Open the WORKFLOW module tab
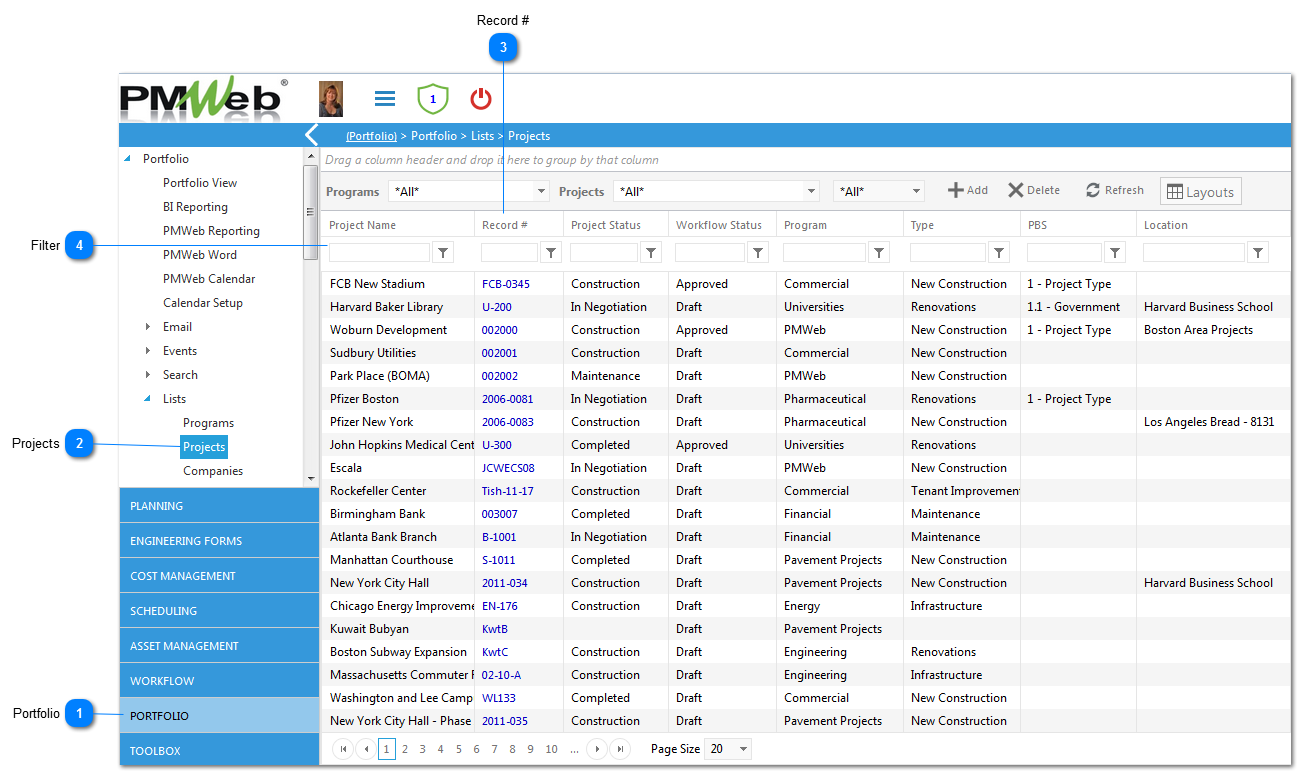 [219, 681]
